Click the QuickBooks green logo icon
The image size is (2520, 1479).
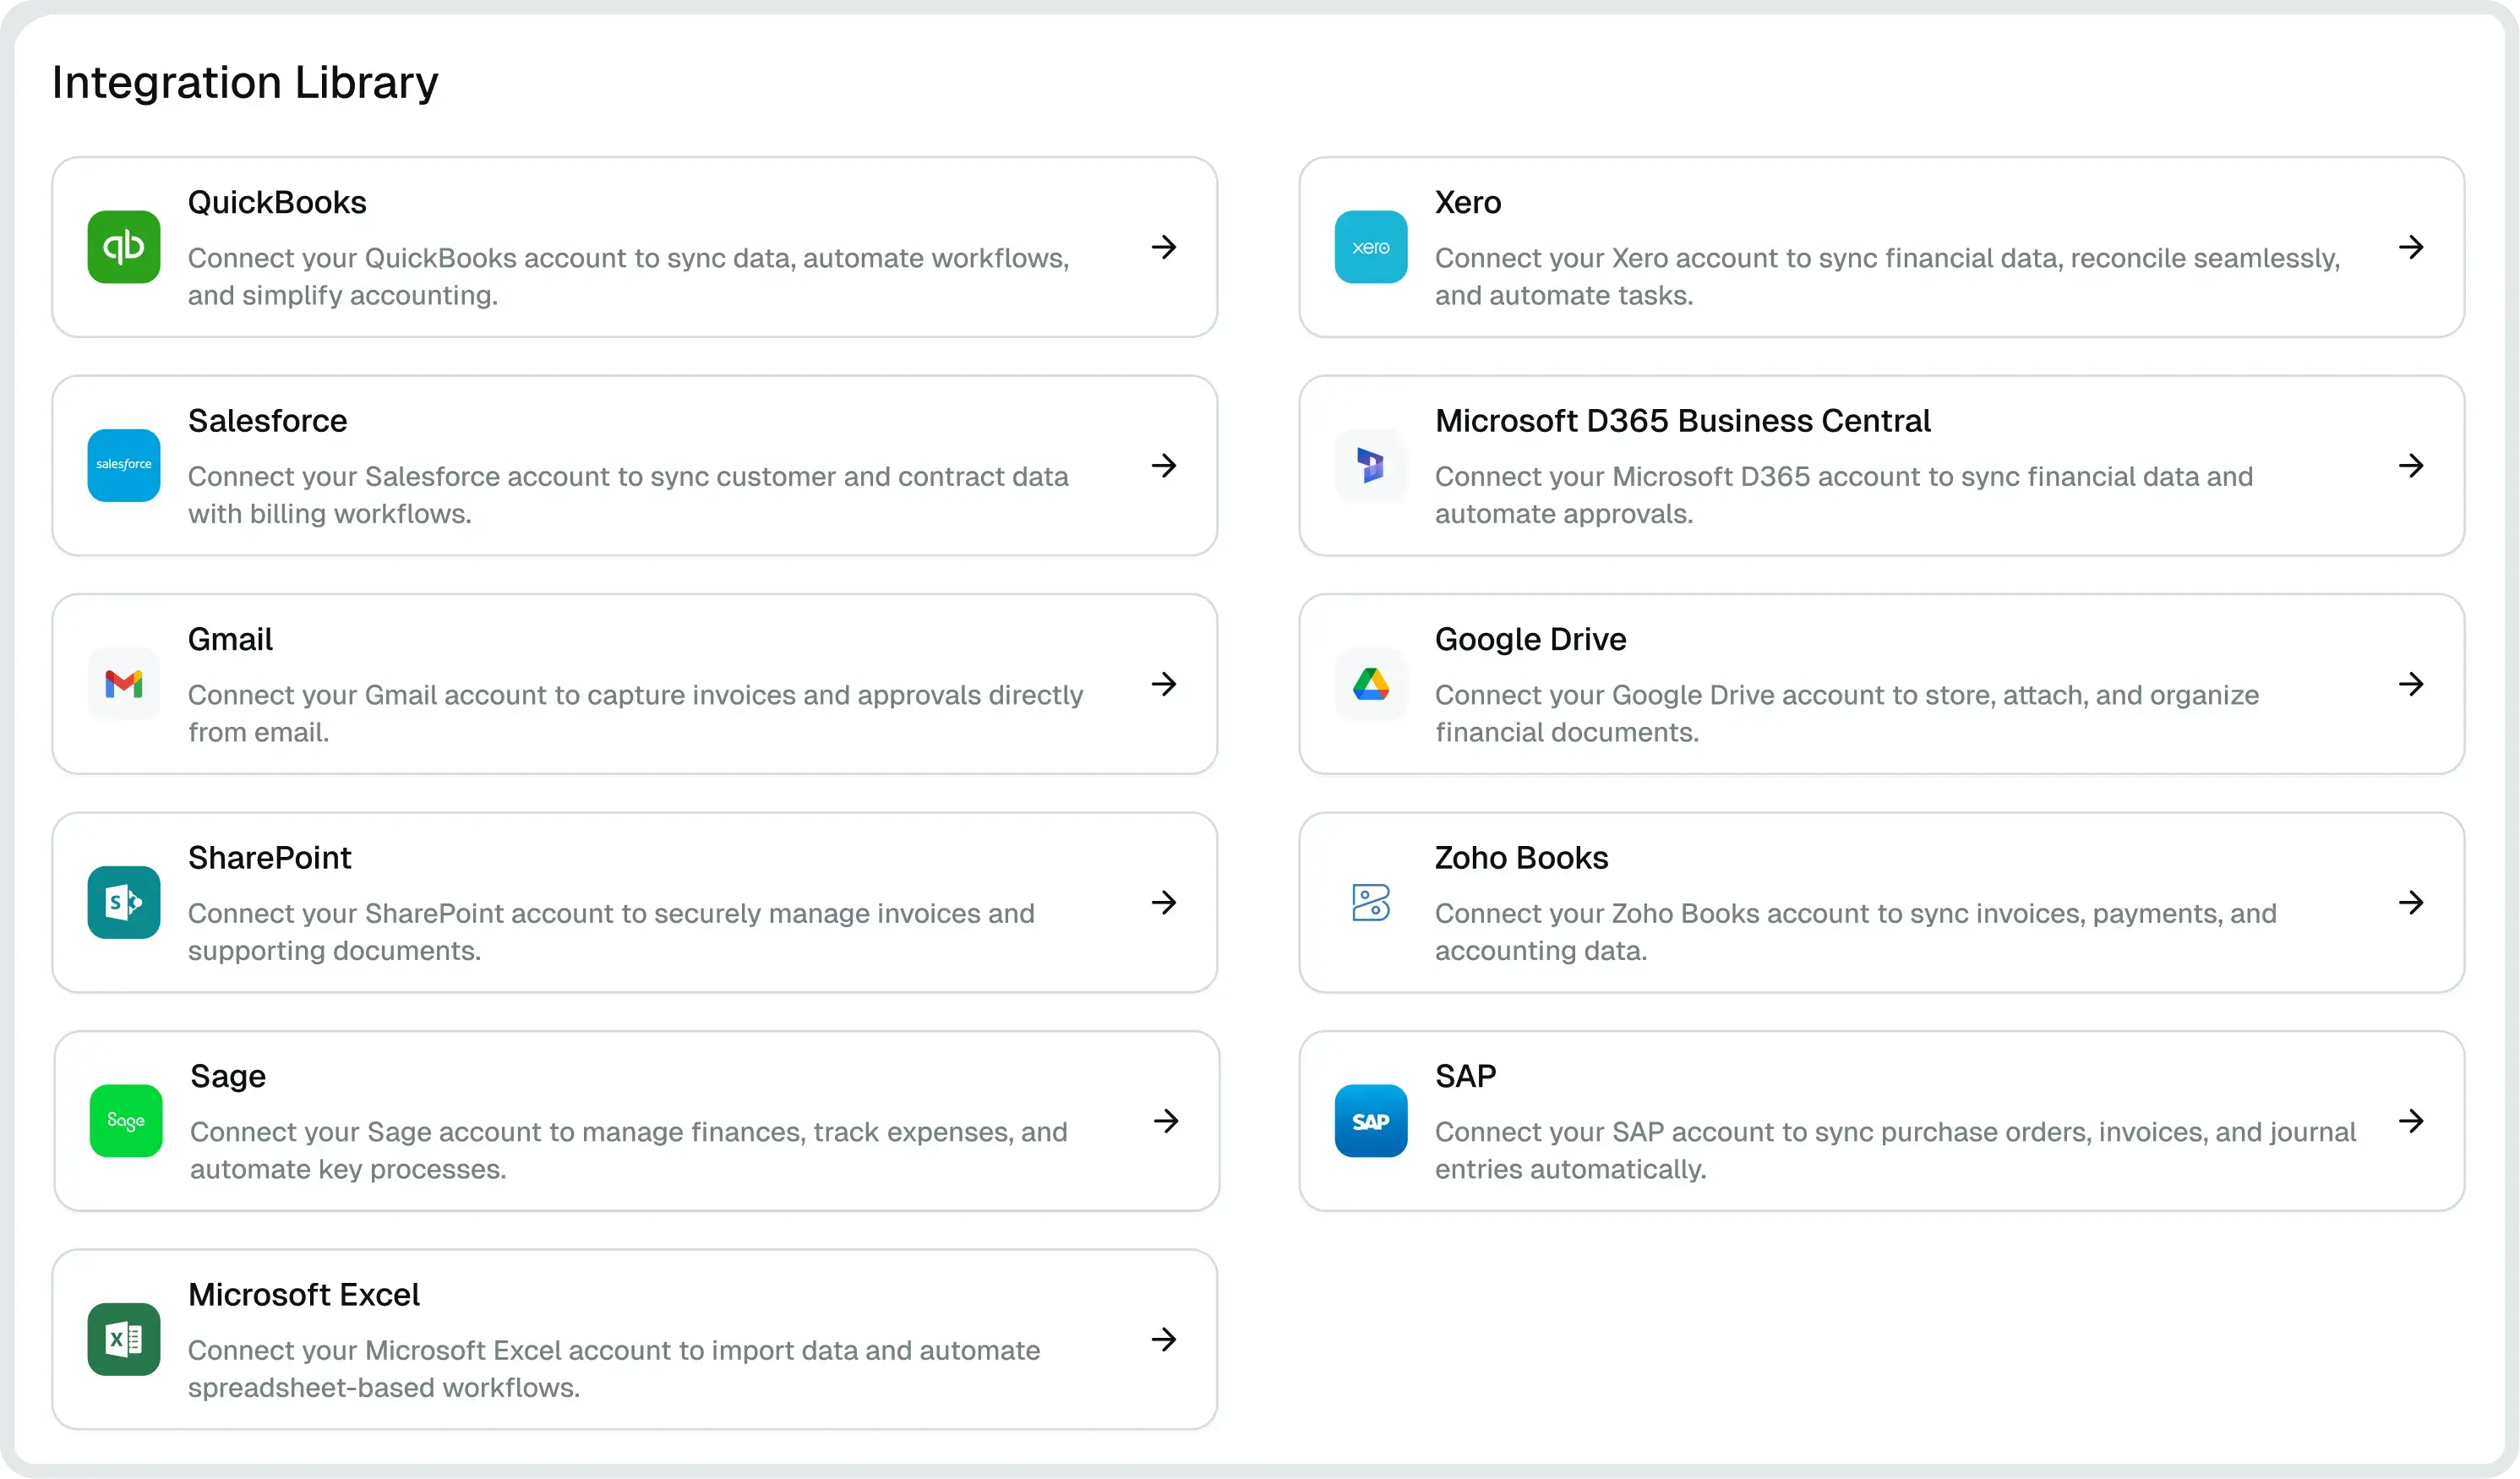[x=124, y=247]
